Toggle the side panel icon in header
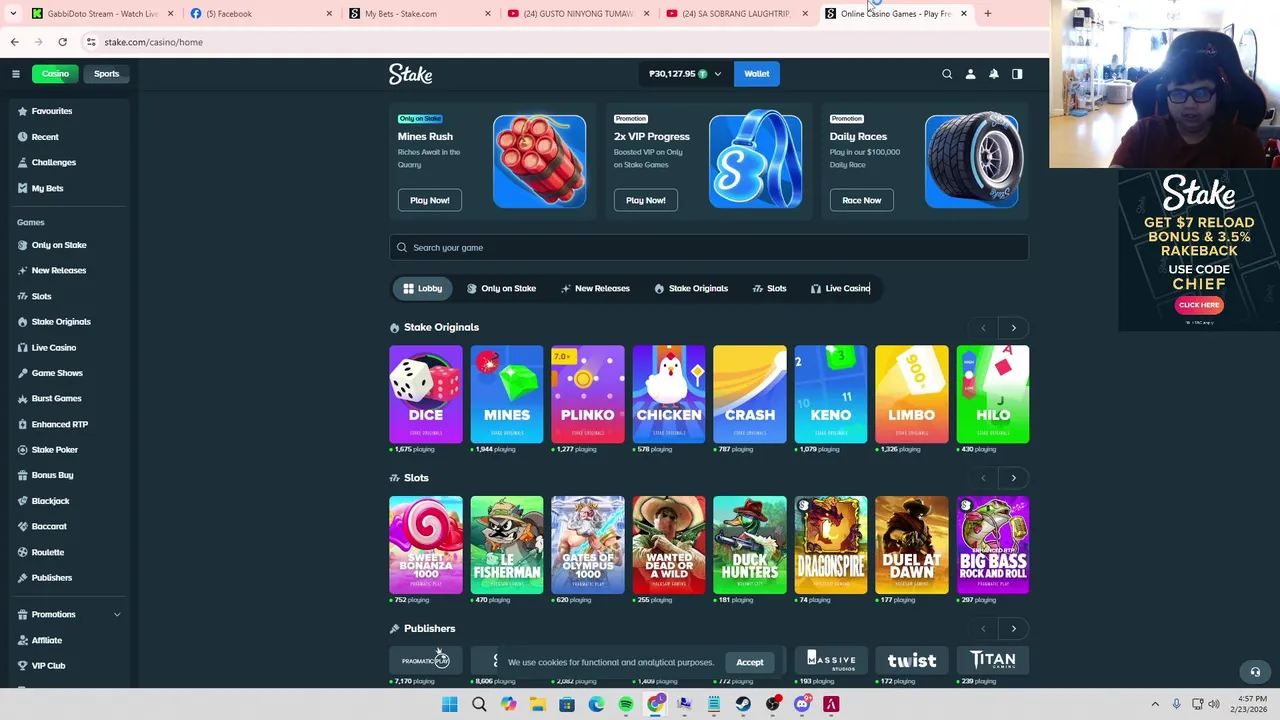 pos(1017,74)
